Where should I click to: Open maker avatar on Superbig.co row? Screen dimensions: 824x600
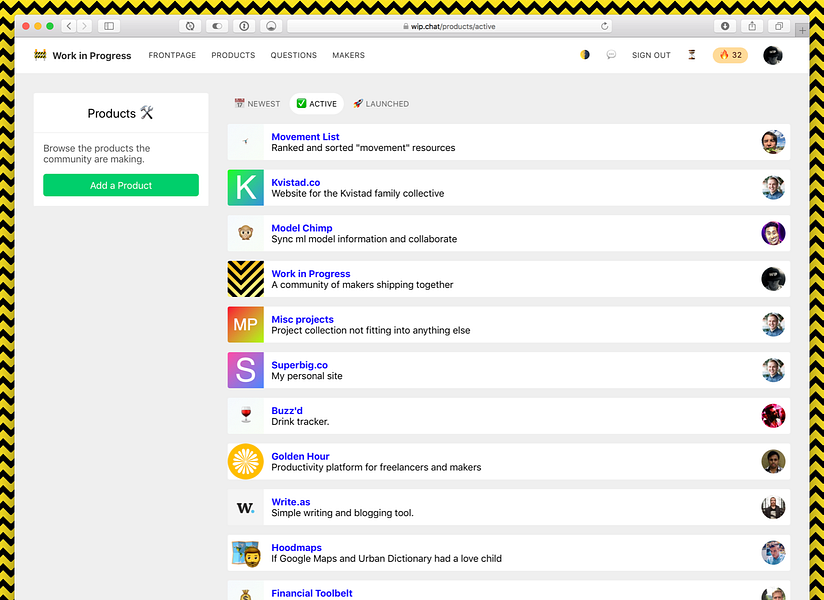pos(773,370)
